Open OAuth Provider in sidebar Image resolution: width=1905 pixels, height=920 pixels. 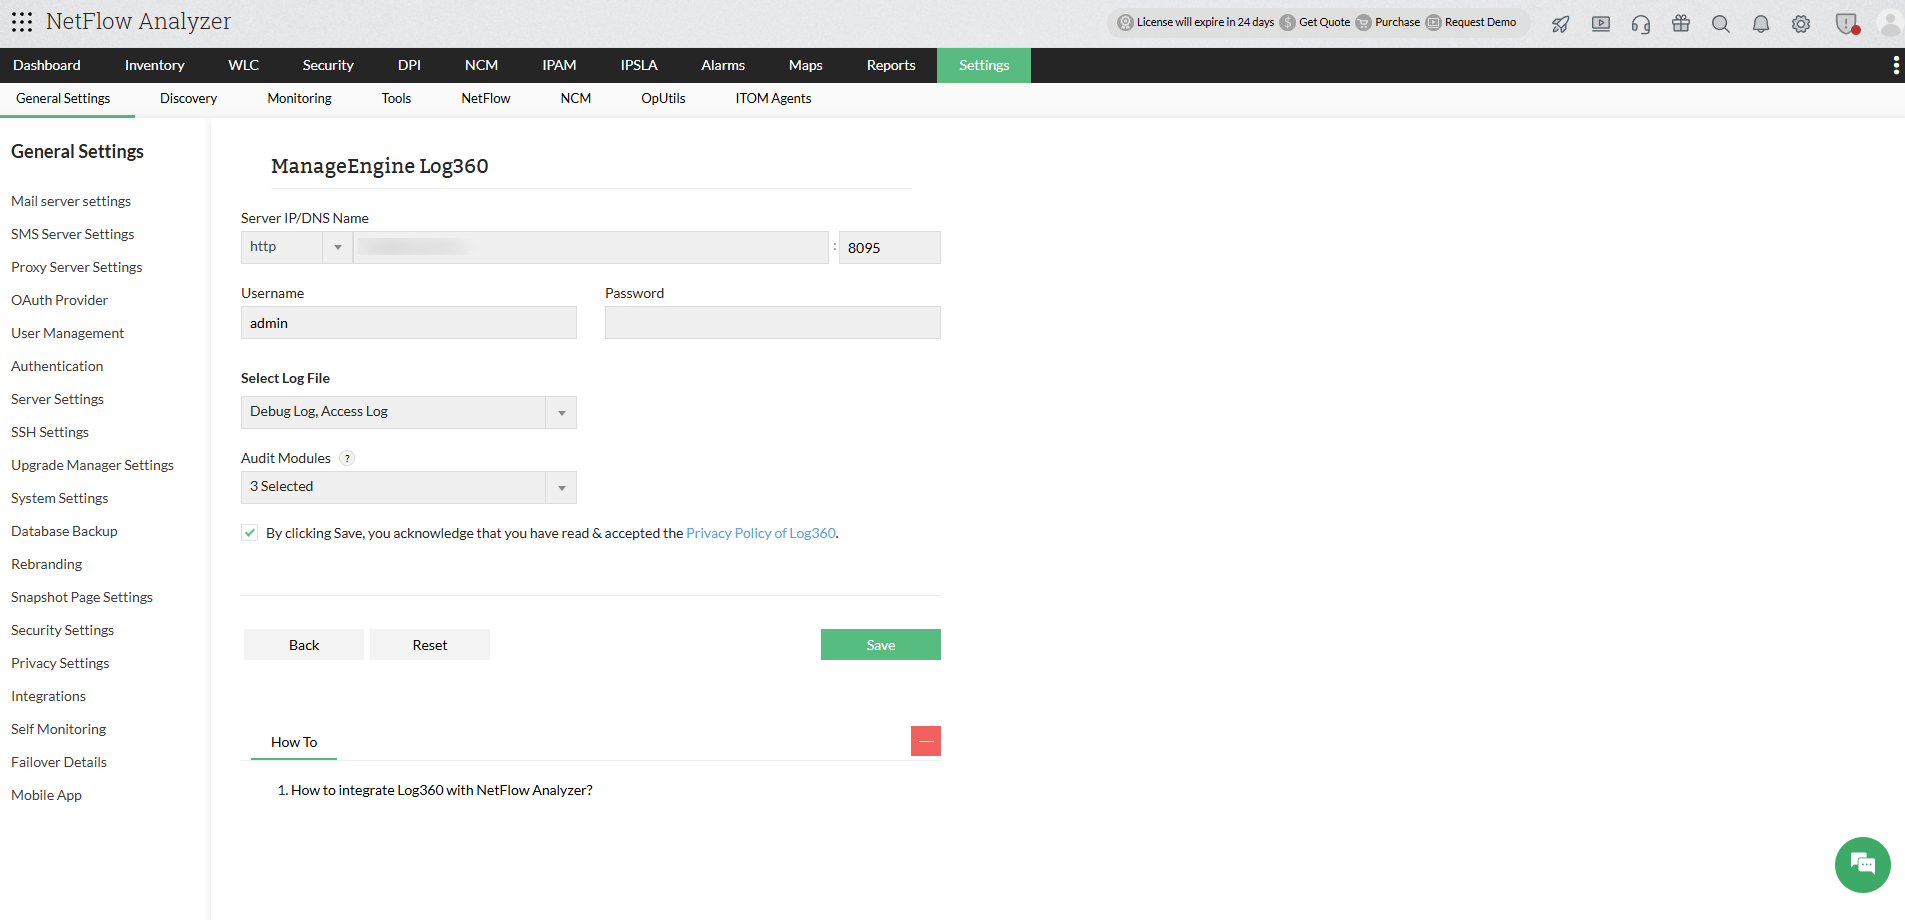59,300
